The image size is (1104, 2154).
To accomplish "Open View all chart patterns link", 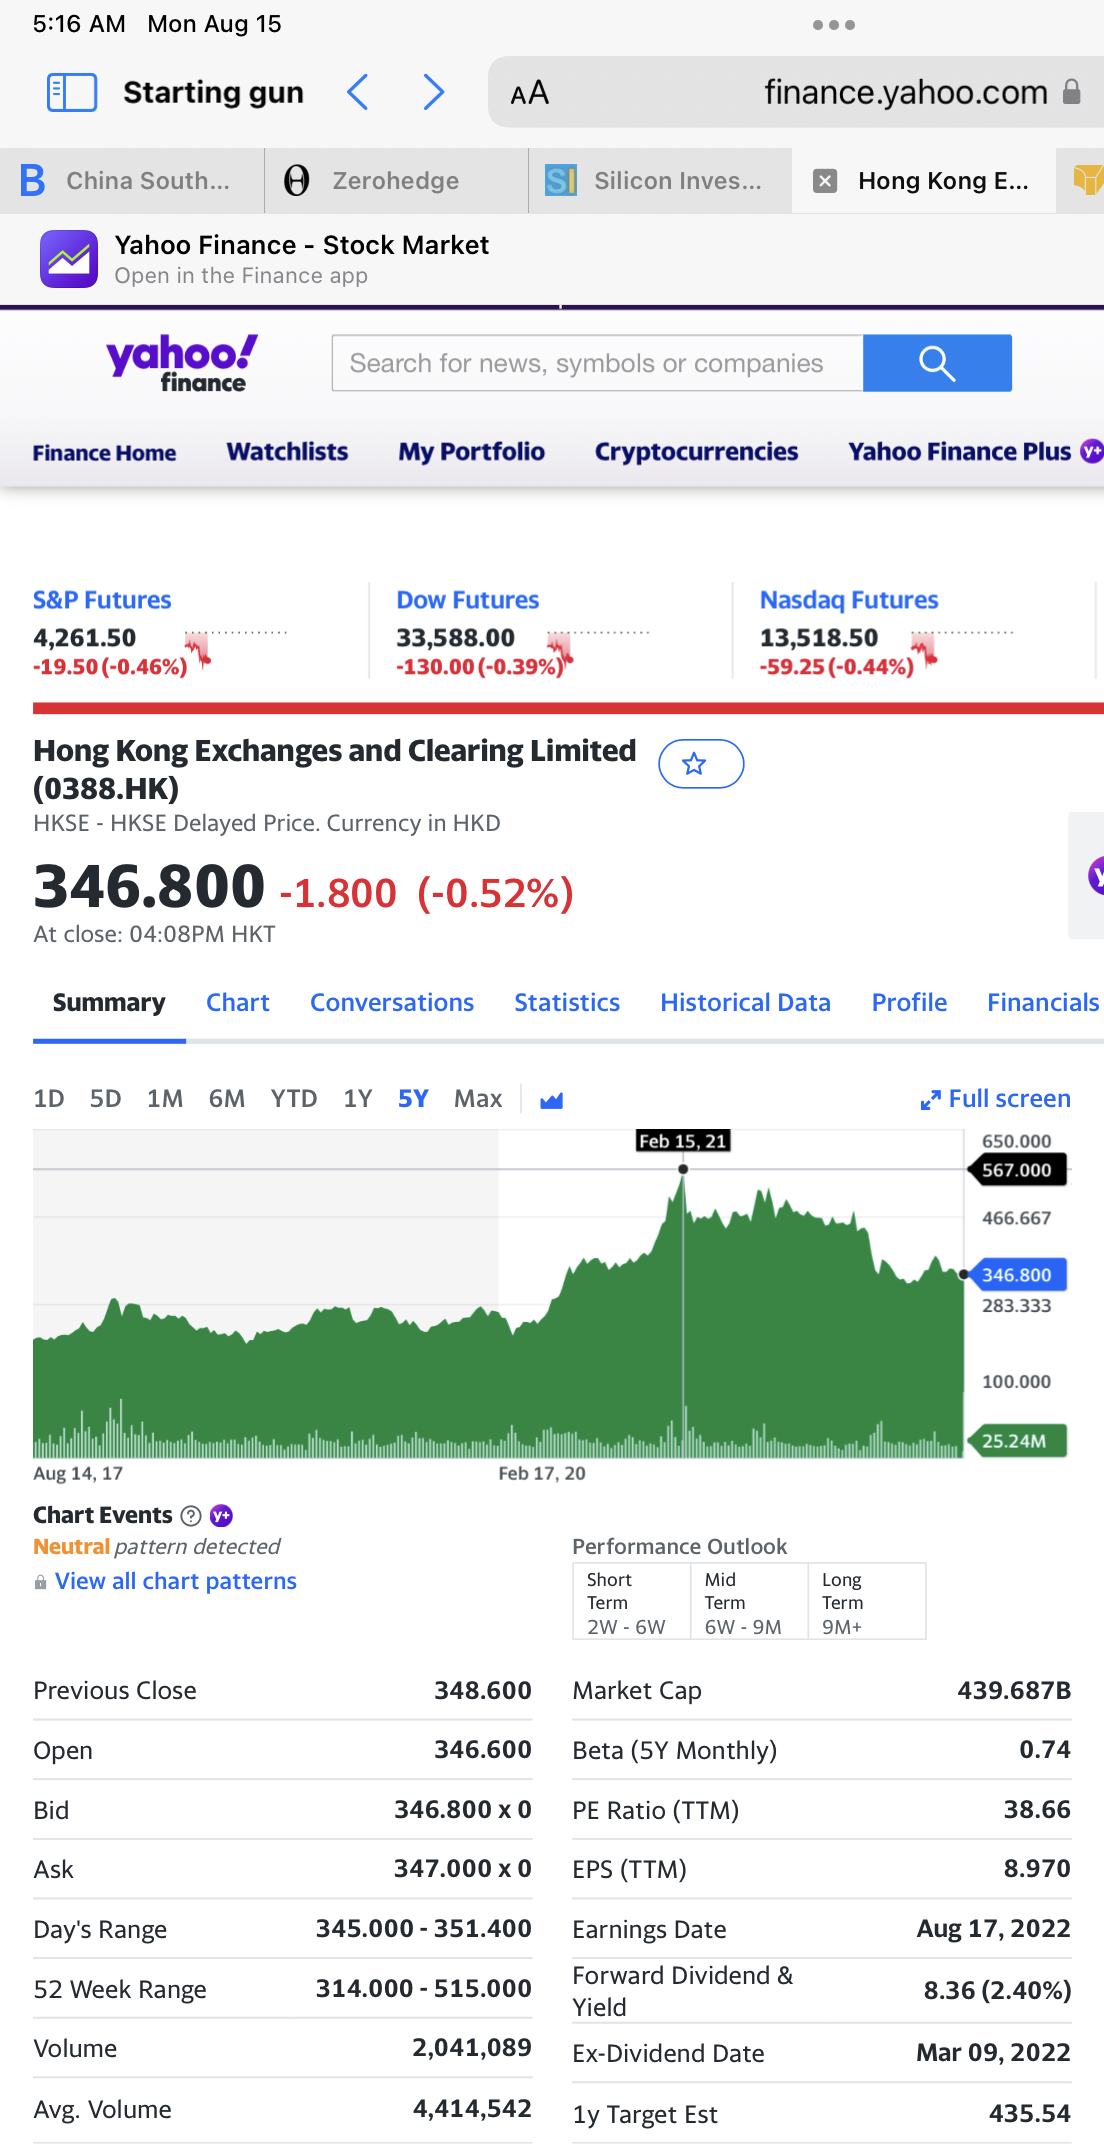I will coord(176,1581).
